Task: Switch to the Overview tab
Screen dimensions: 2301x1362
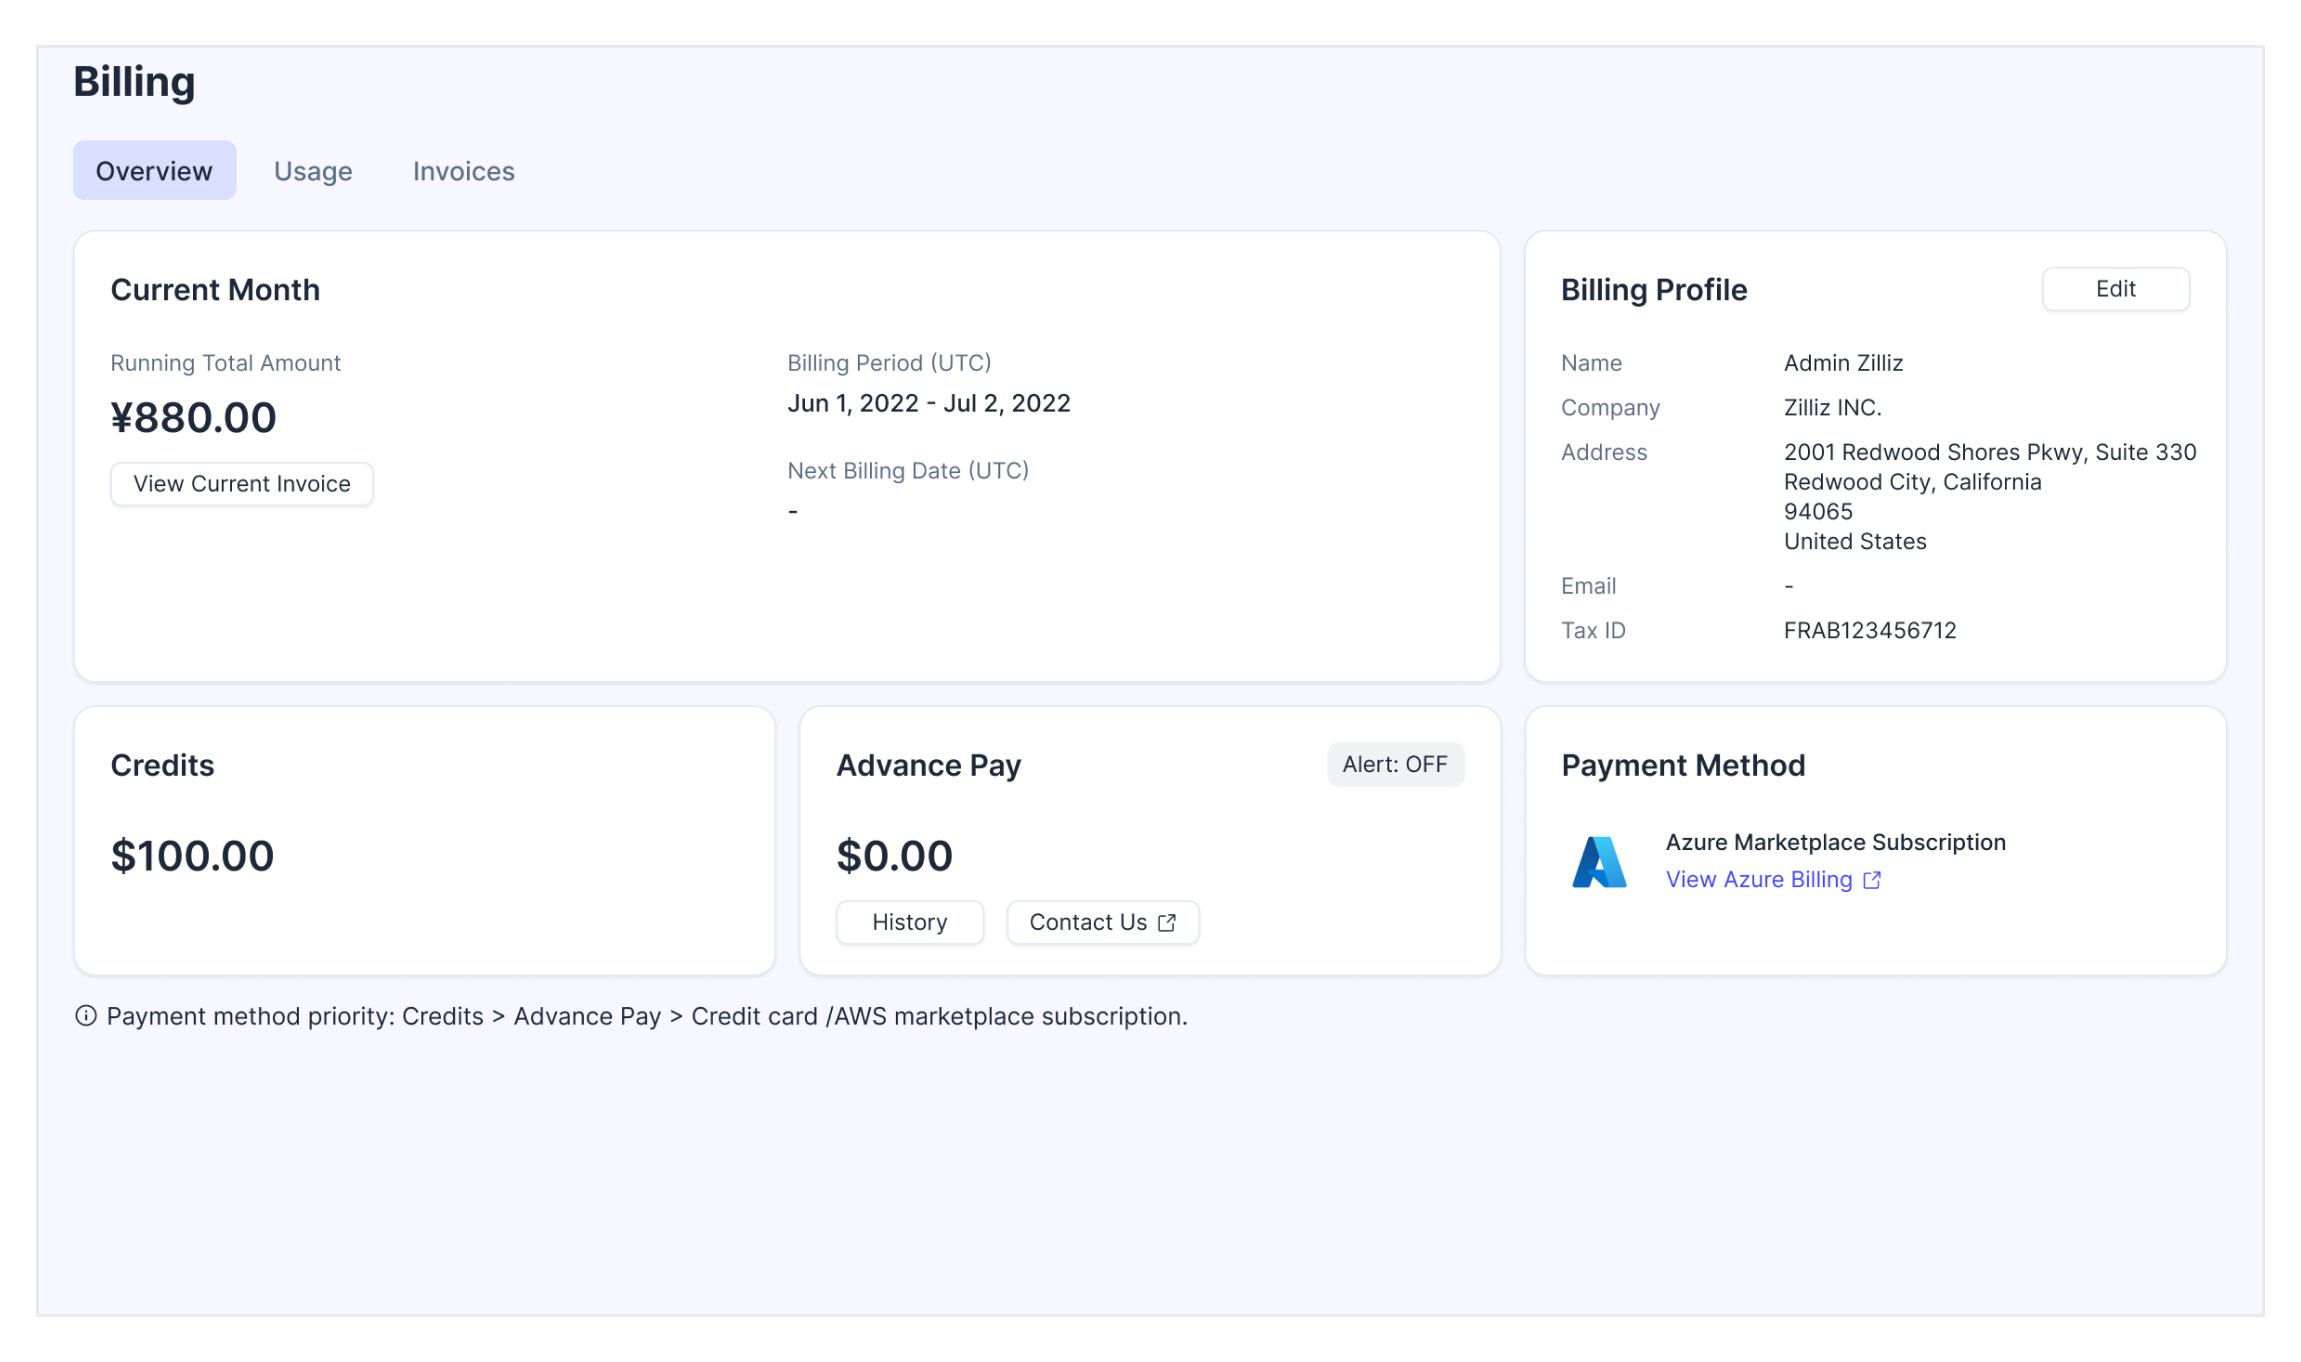Action: point(154,170)
